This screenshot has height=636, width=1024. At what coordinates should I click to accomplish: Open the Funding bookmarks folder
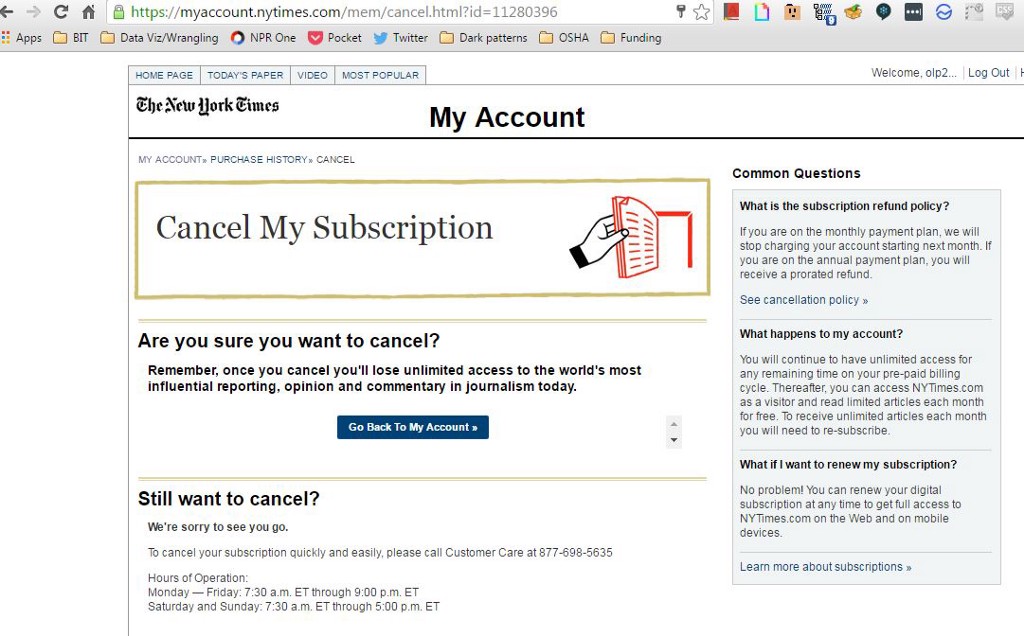click(631, 38)
